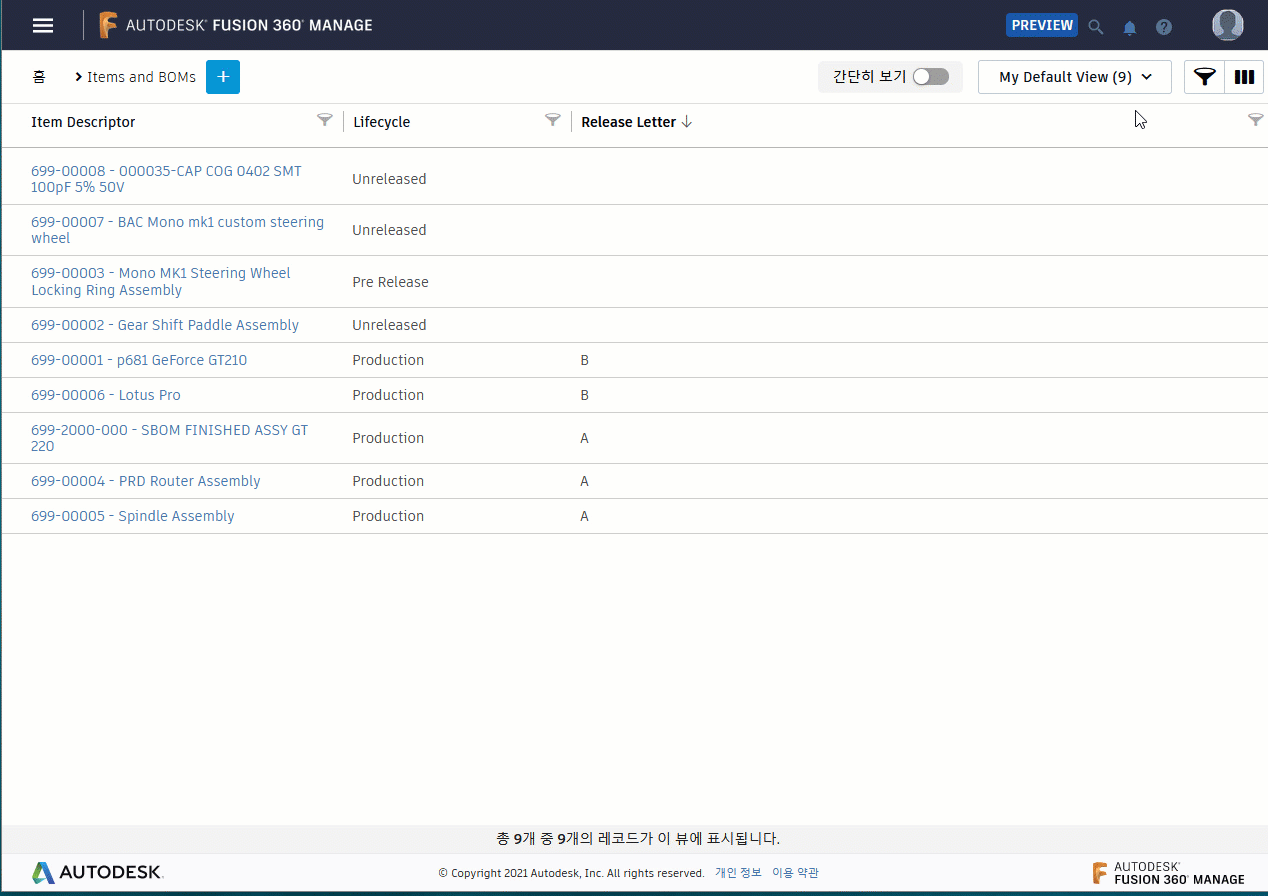
Task: Select release letter A of Spindle Assembly row
Action: [x=585, y=516]
